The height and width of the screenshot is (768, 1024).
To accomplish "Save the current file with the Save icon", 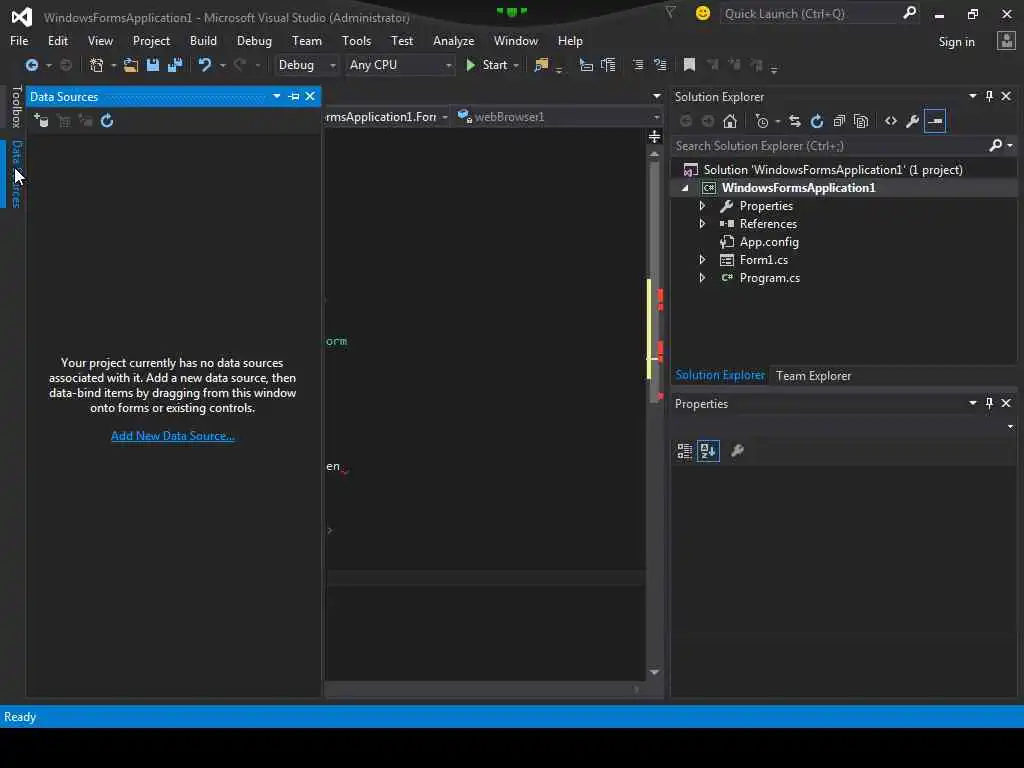I will click(153, 65).
